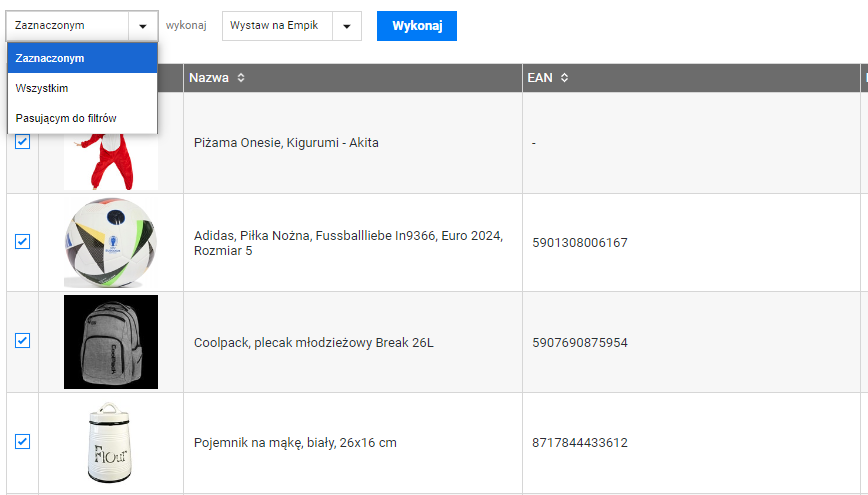Collapse the Zaznaczonym dropdown arrow
Screen dimensions: 868x495
(143, 26)
